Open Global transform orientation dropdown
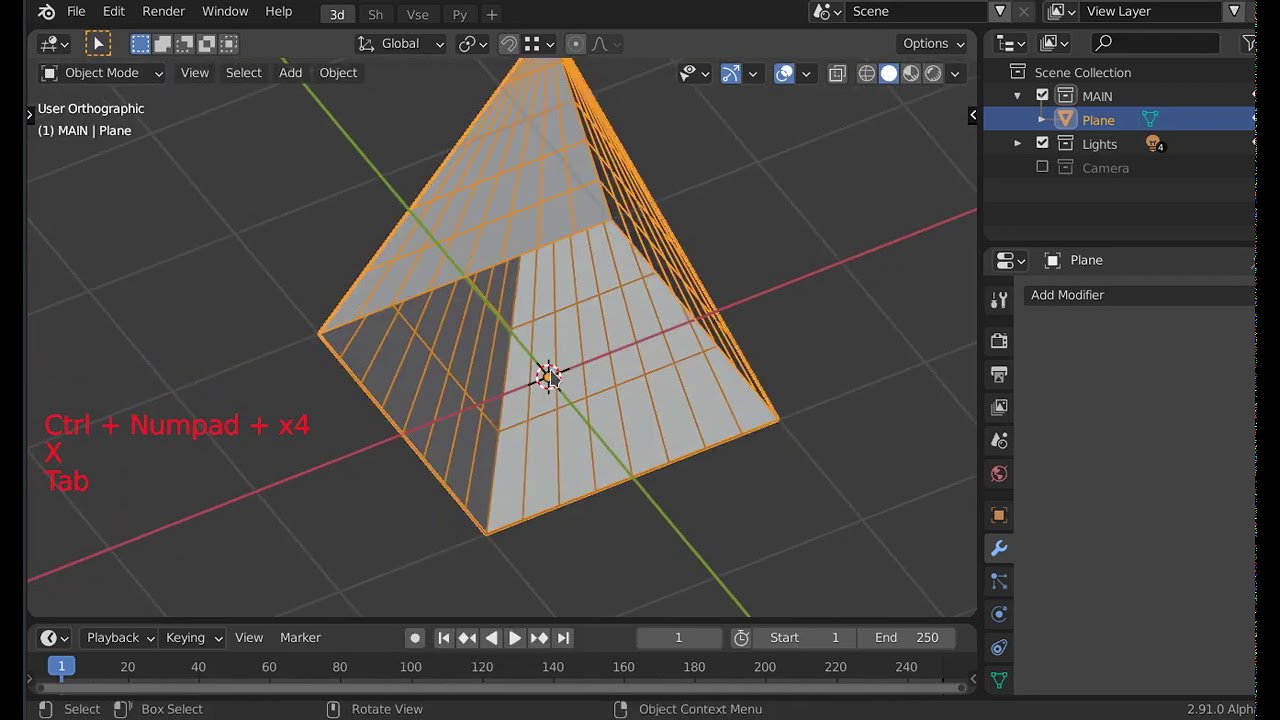The image size is (1280, 720). (x=401, y=44)
